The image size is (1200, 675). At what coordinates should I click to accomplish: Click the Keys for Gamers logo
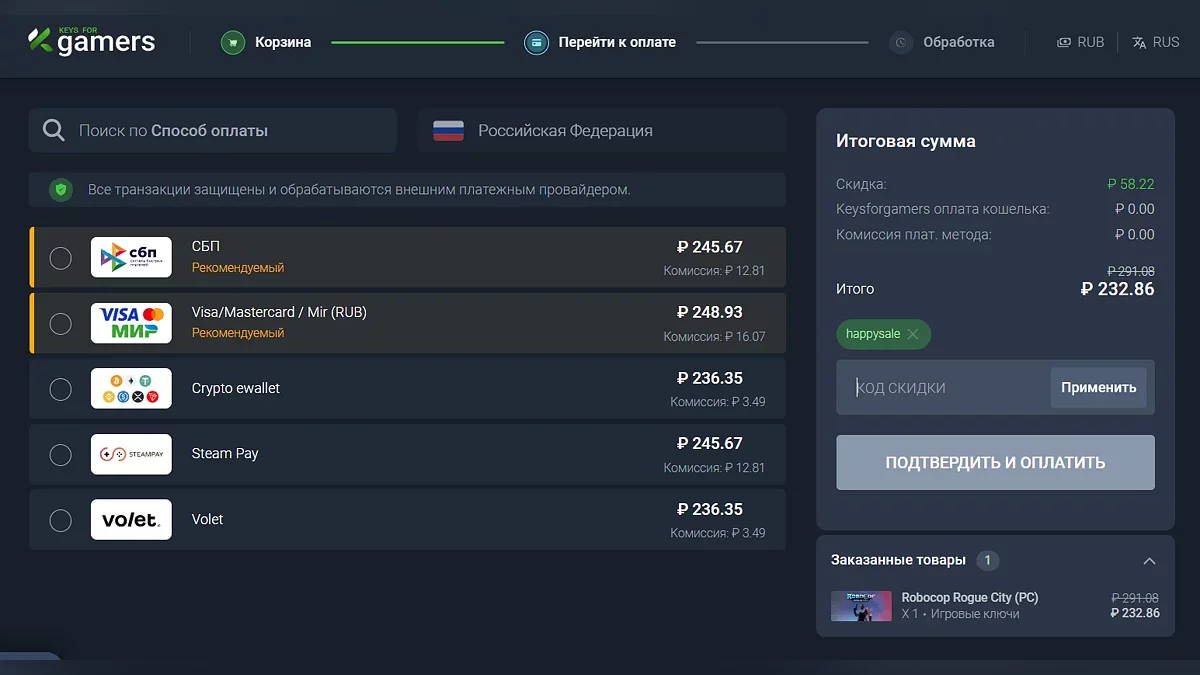91,41
